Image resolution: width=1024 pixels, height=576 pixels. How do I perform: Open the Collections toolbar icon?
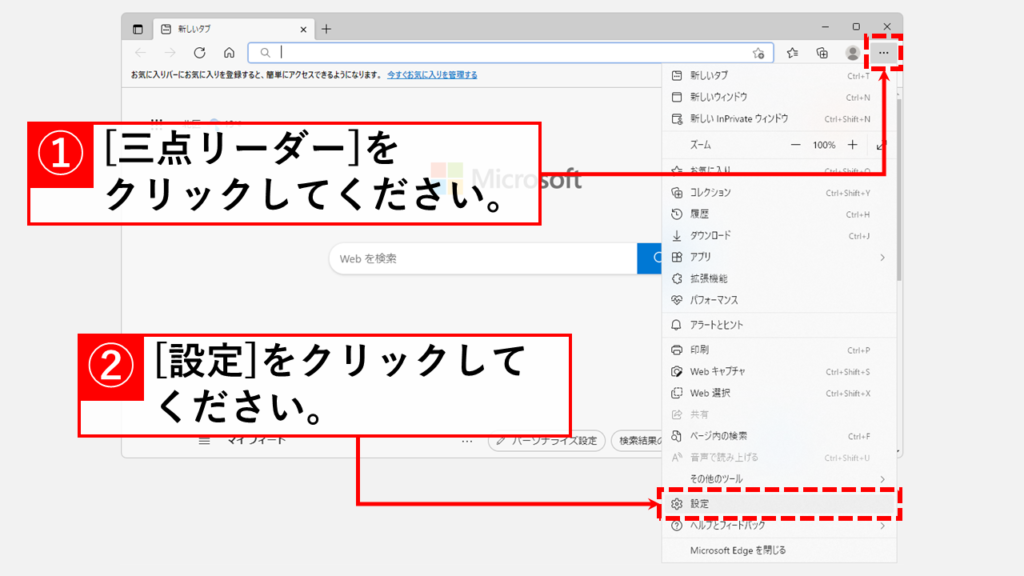click(822, 53)
